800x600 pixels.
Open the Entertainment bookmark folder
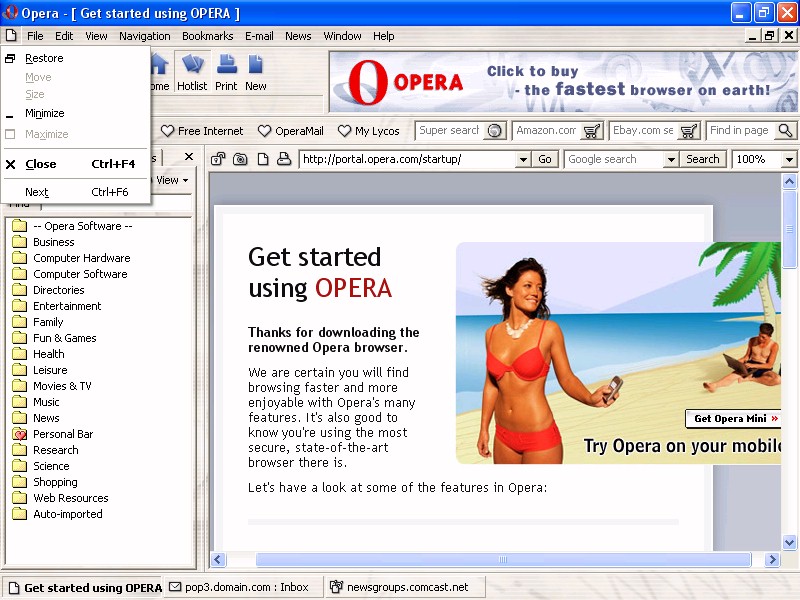[x=57, y=306]
